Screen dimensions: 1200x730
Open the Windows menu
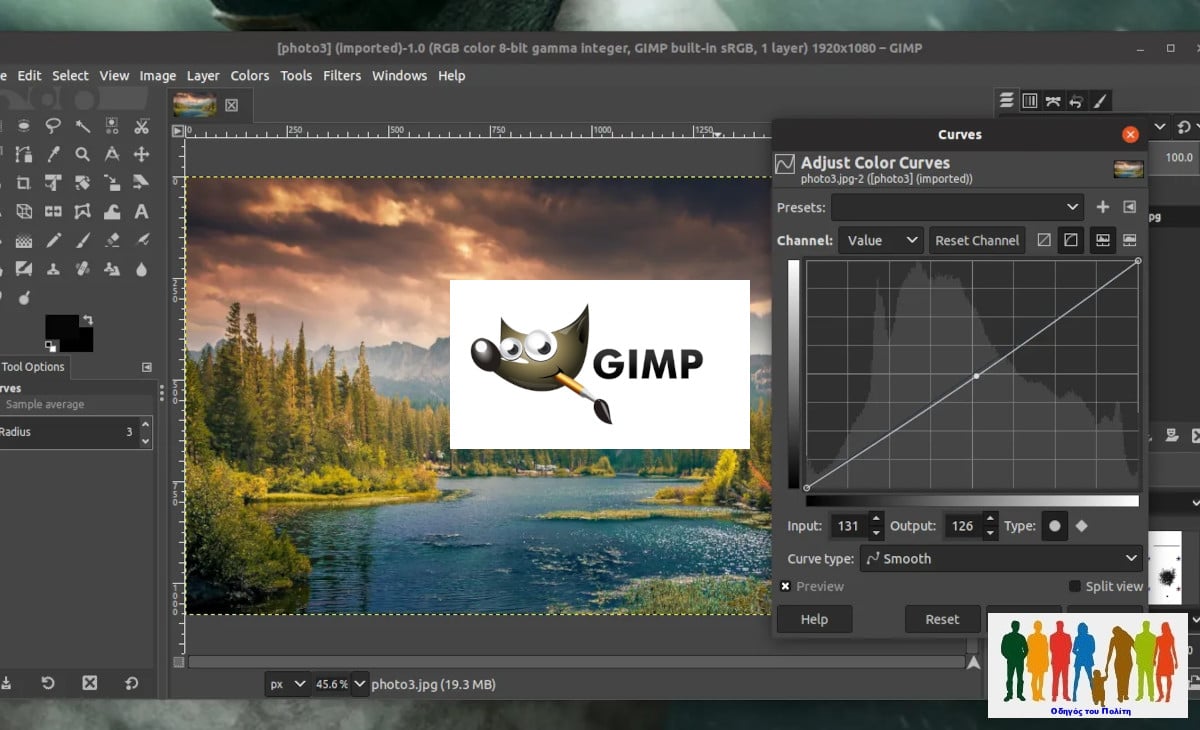tap(399, 75)
